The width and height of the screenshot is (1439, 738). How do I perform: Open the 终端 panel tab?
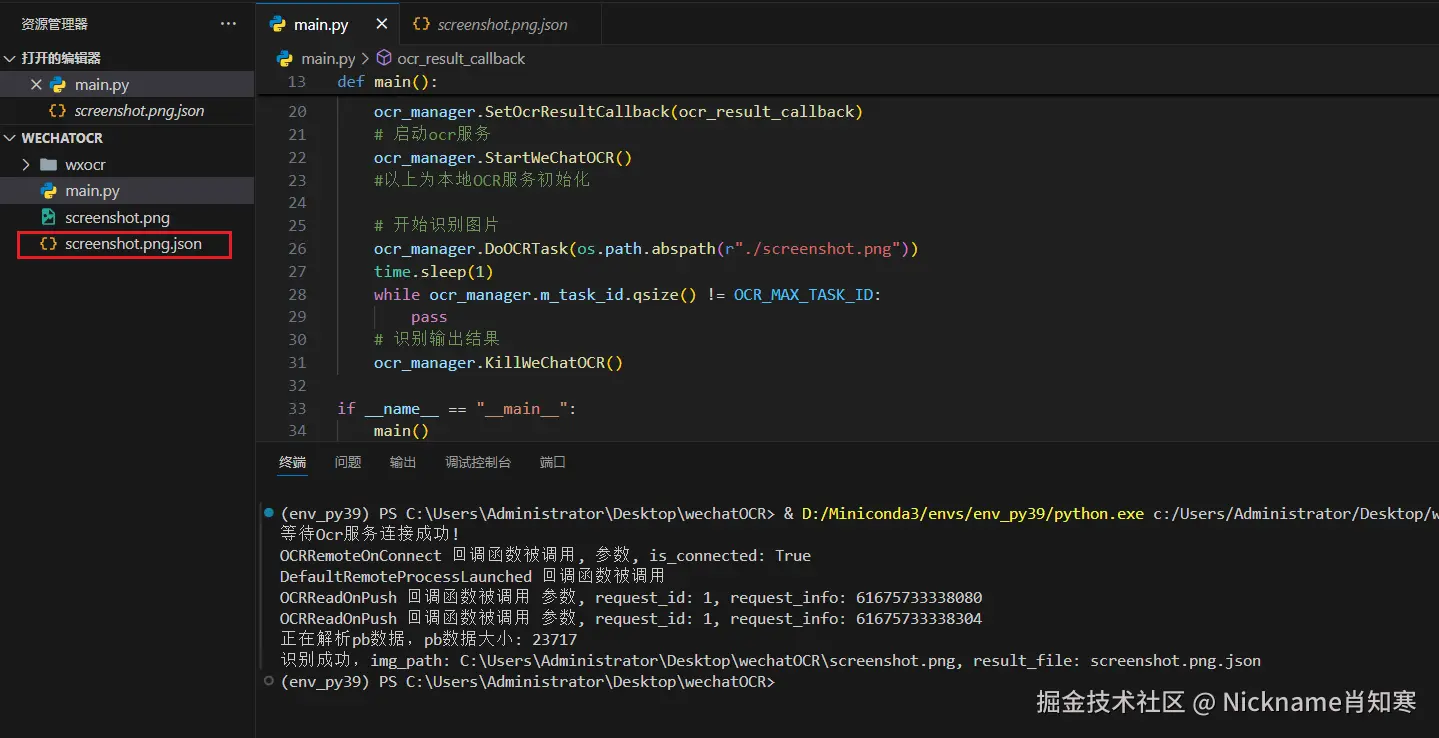(x=292, y=462)
